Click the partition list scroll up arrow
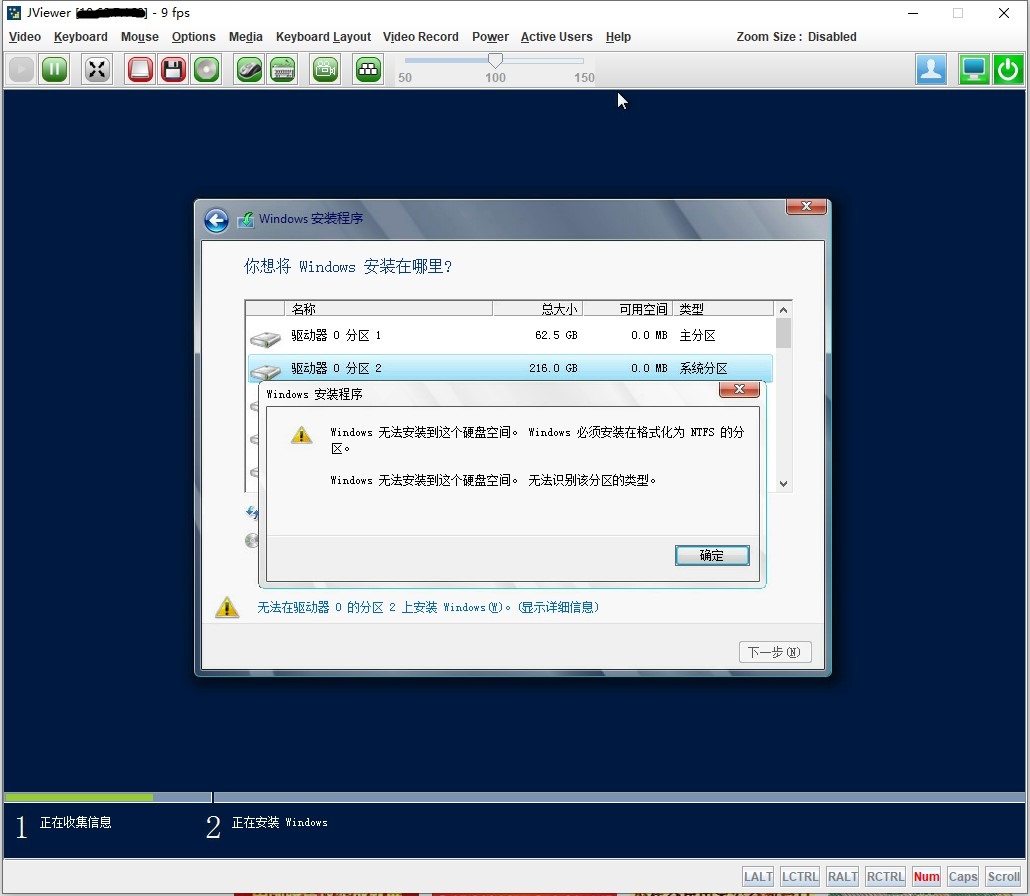 (x=783, y=309)
